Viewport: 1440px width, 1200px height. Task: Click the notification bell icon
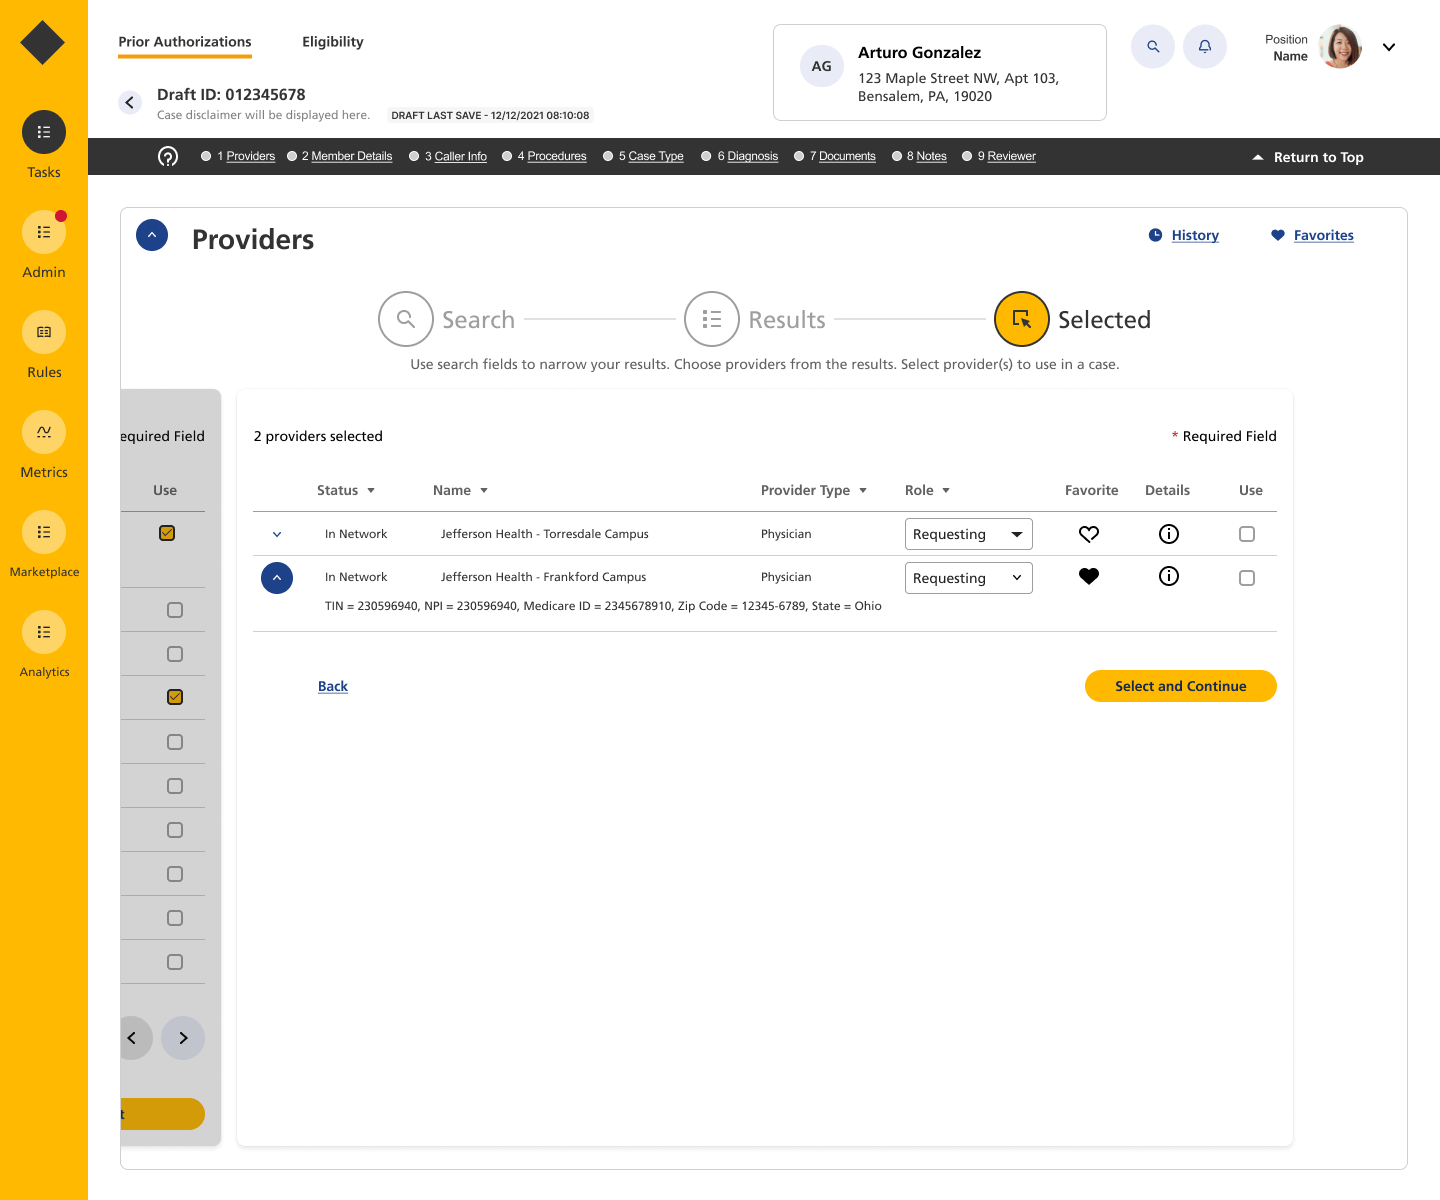pyautogui.click(x=1204, y=47)
